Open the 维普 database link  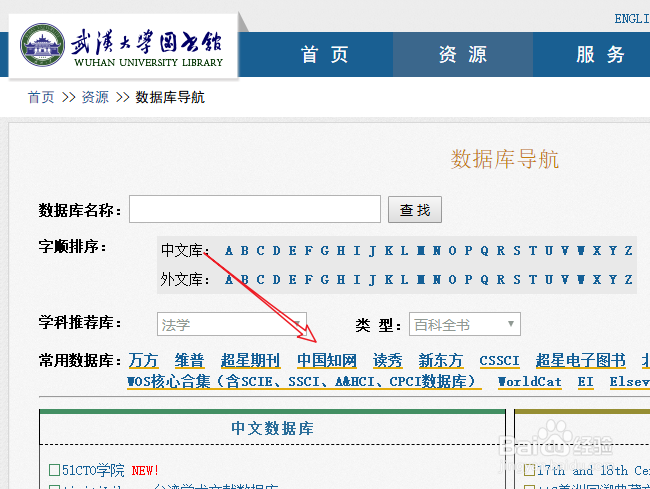pos(189,361)
